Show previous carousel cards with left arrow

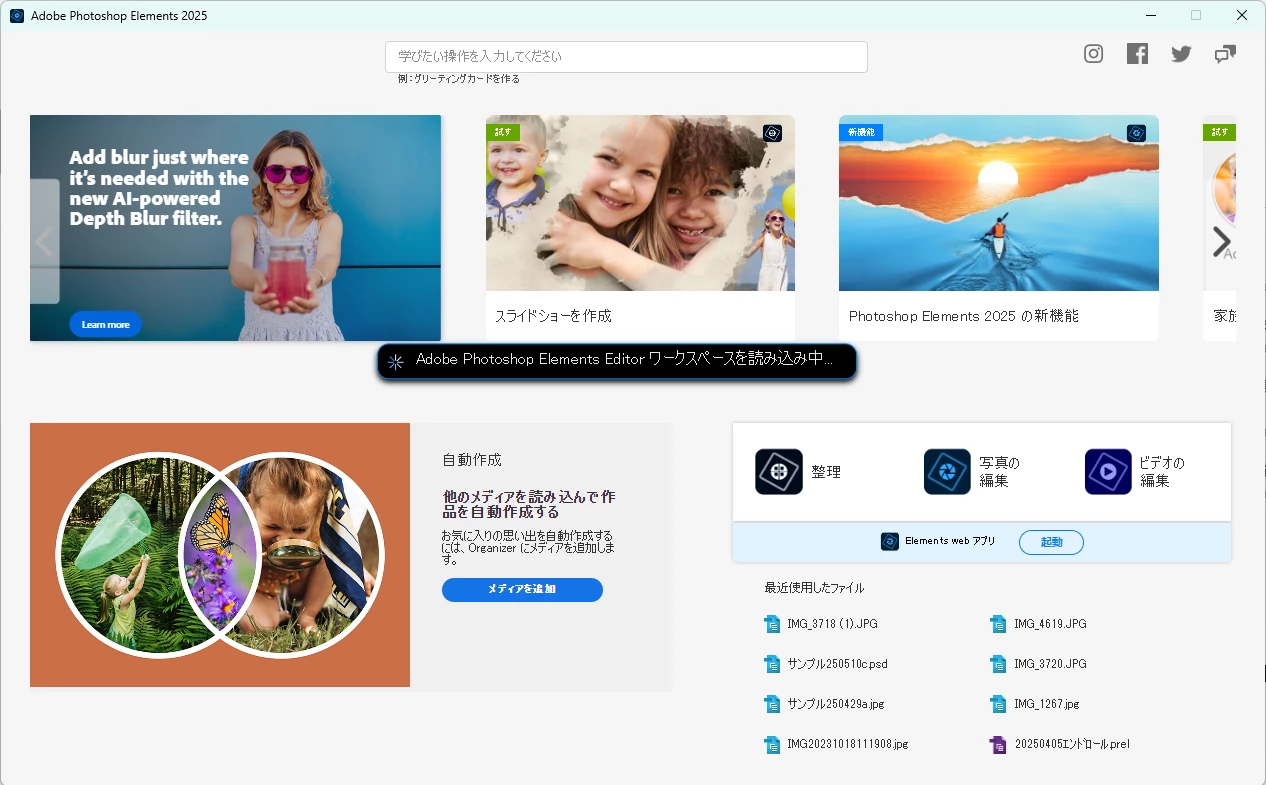(x=44, y=241)
